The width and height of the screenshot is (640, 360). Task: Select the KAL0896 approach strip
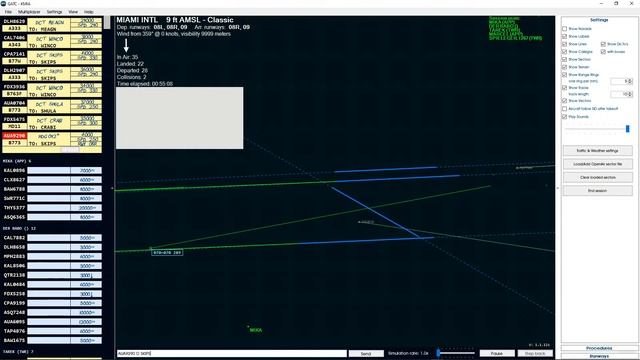click(x=52, y=170)
